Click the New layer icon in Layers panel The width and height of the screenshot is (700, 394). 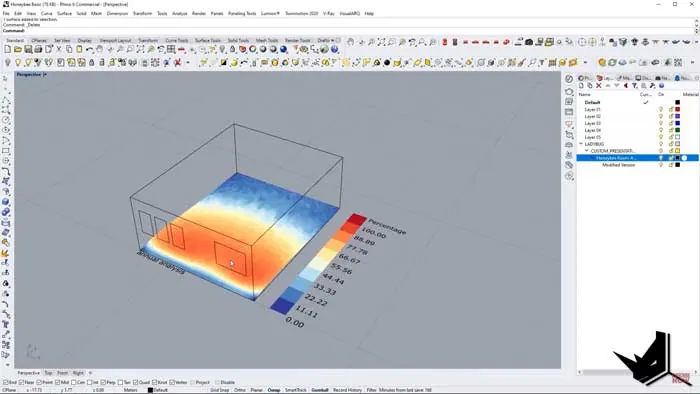click(581, 86)
